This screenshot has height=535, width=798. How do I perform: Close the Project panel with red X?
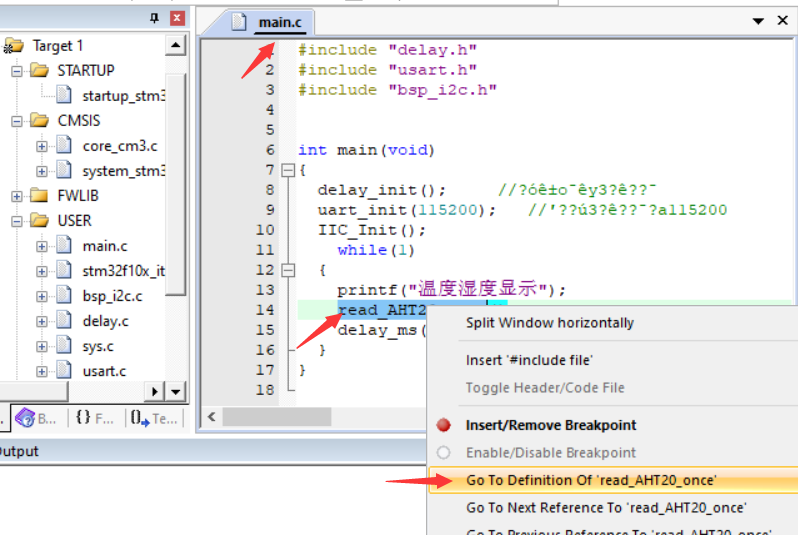177,18
